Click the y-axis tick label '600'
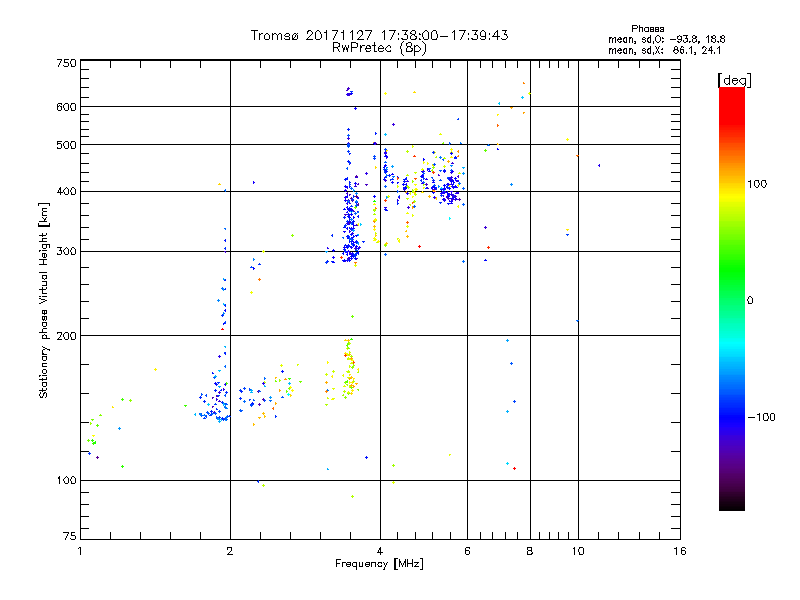800x600 pixels. click(x=66, y=107)
